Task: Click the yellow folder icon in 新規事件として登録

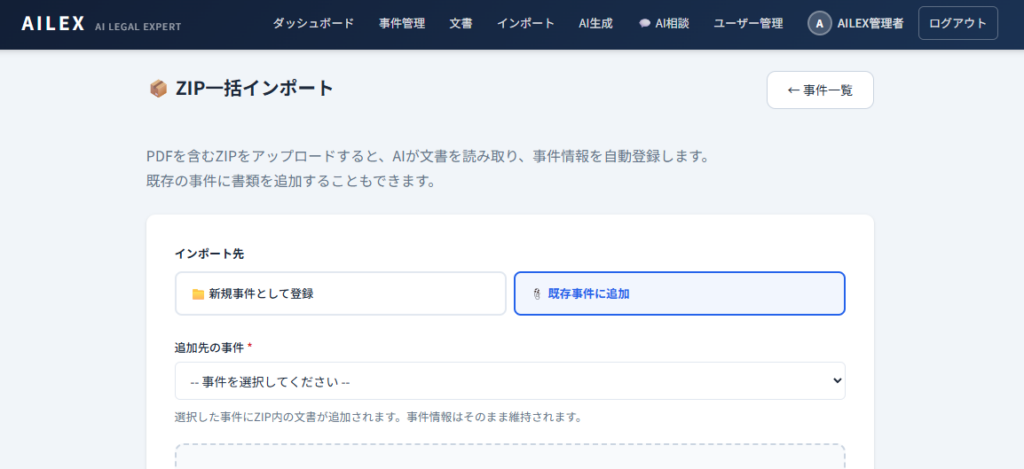Action: pos(198,294)
